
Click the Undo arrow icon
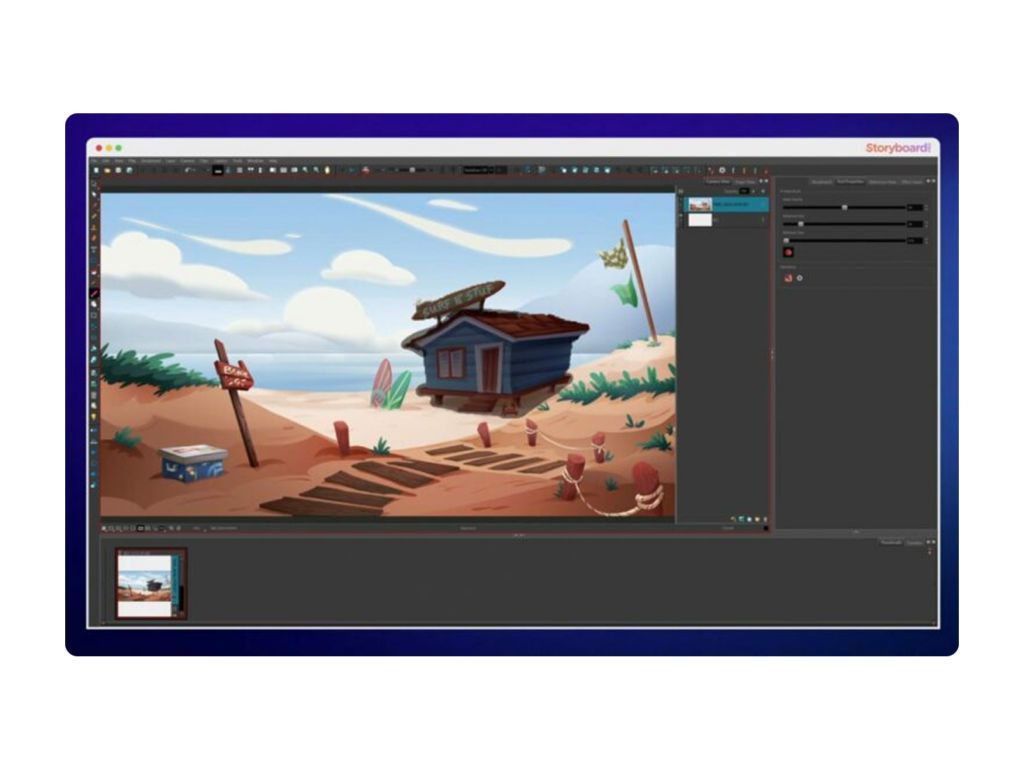[x=188, y=170]
